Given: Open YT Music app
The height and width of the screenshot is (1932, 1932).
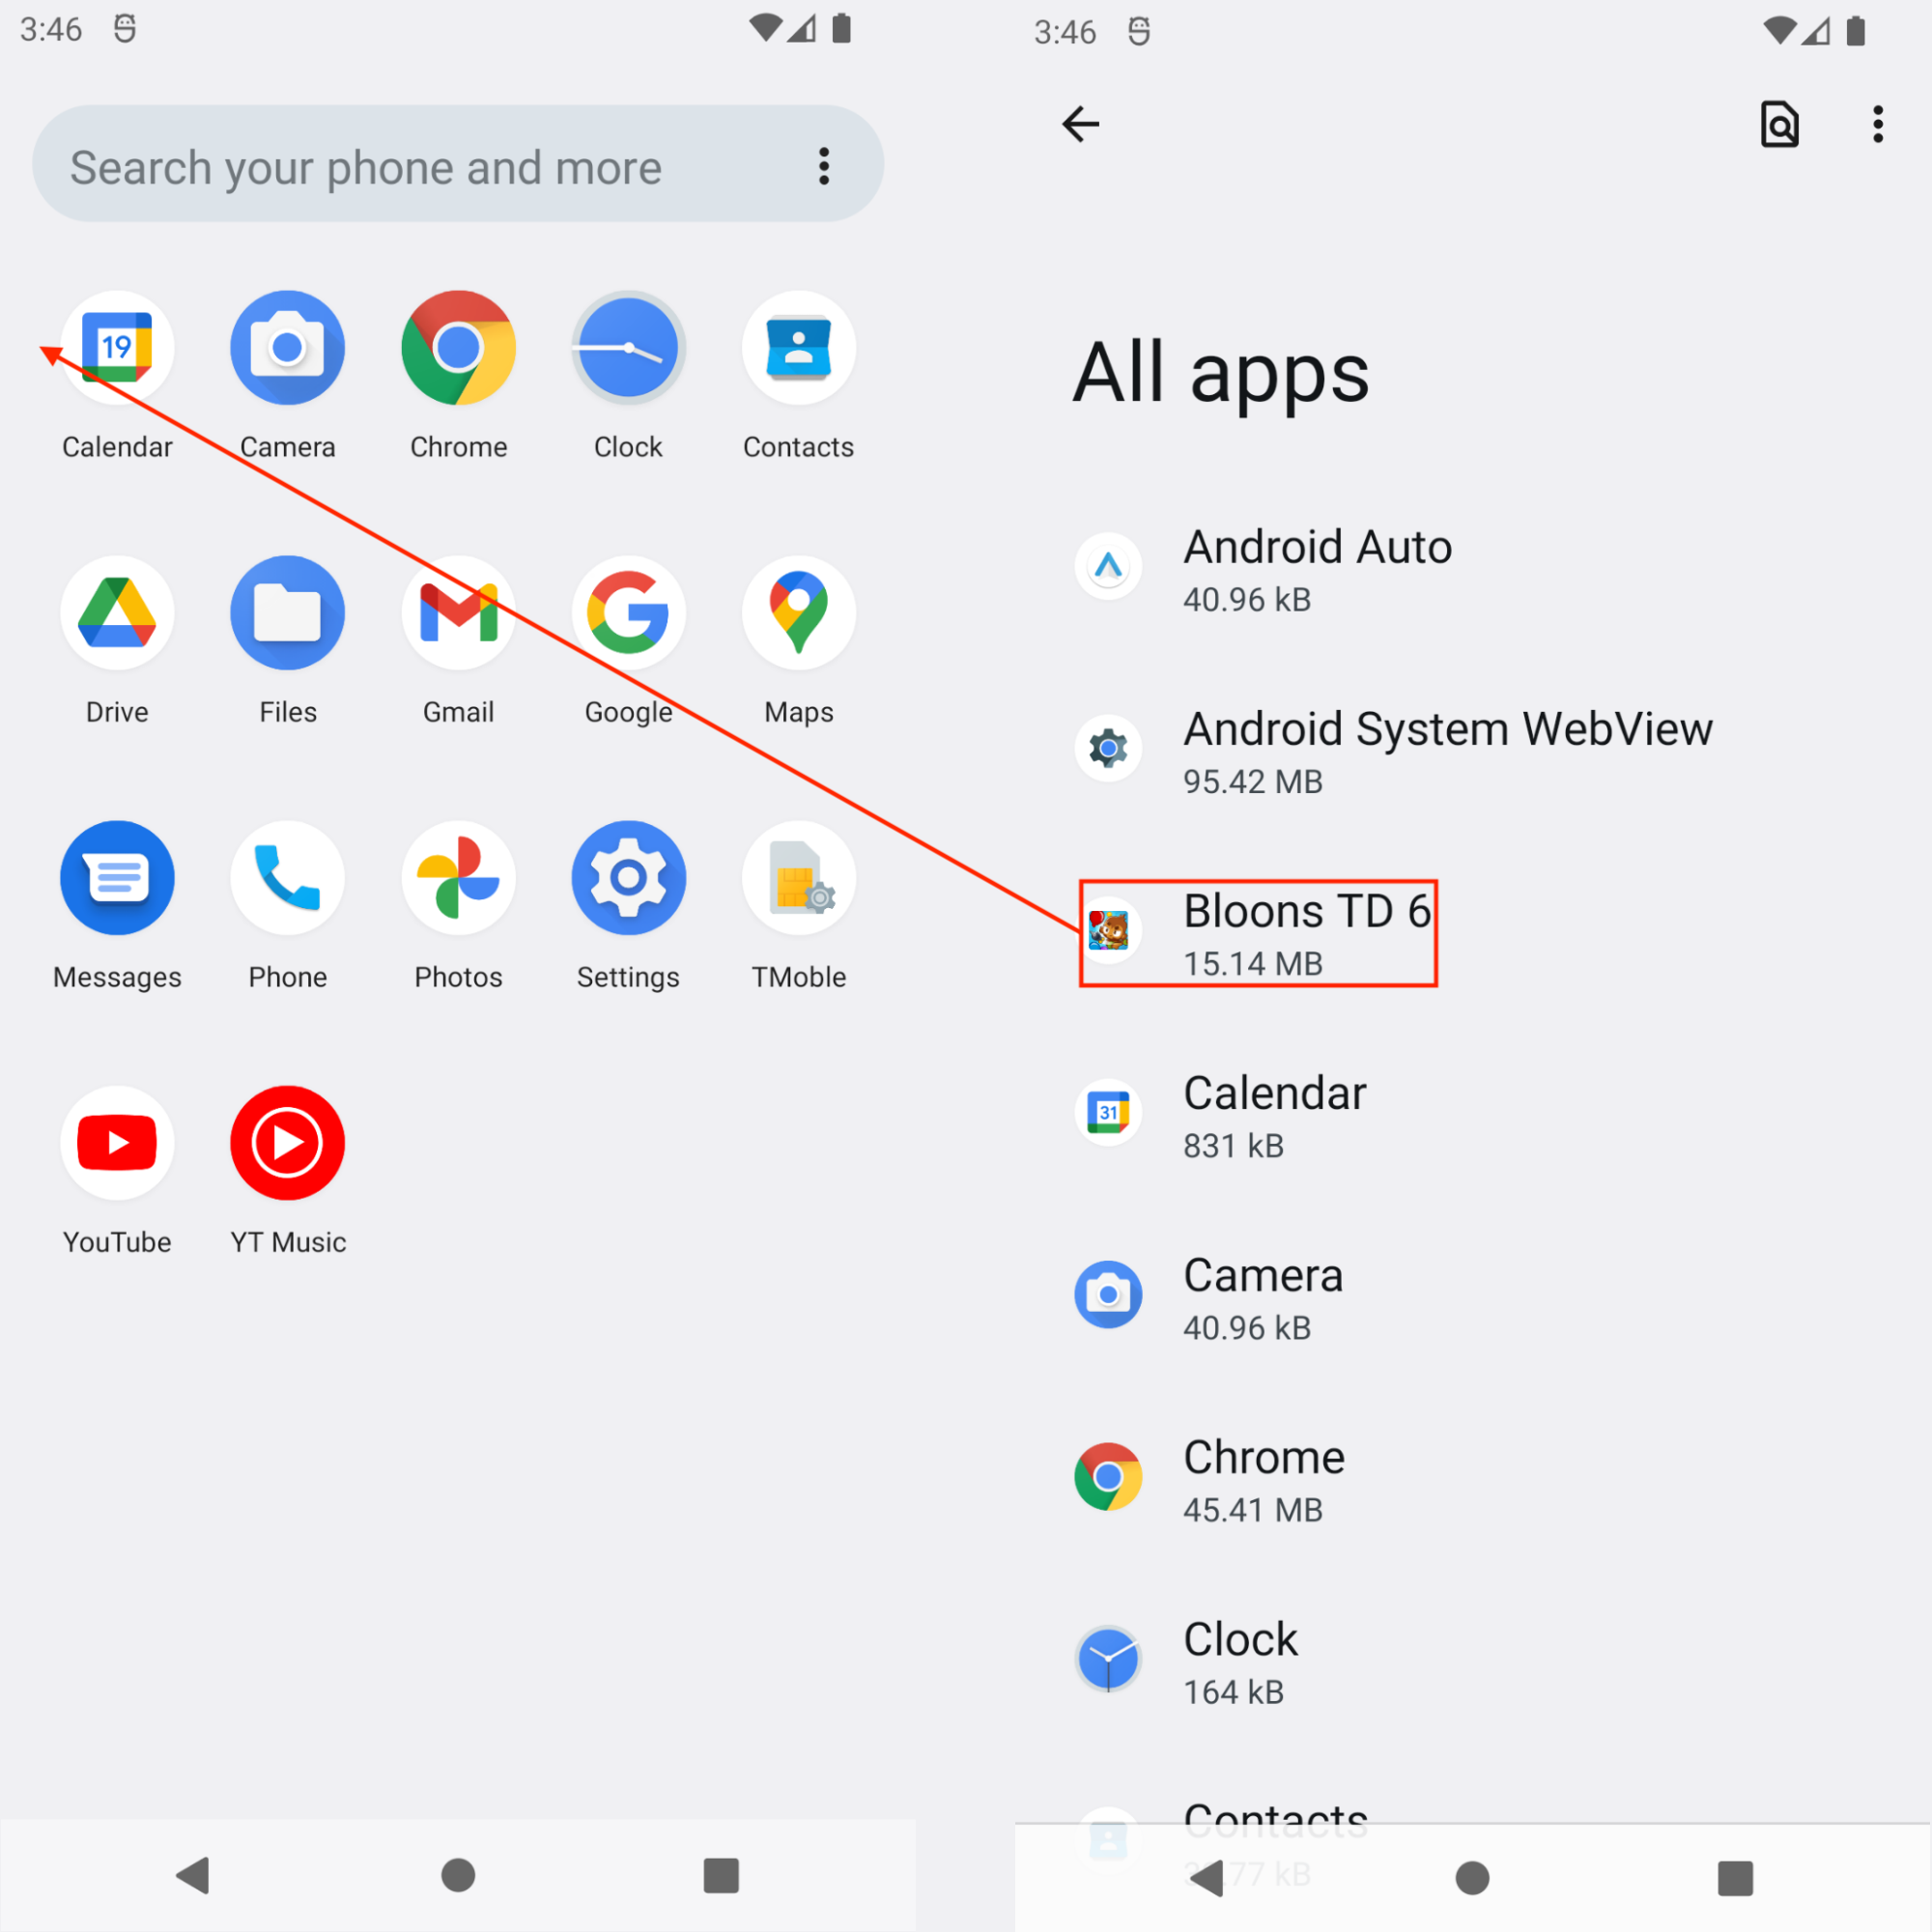Looking at the screenshot, I should pos(287,1143).
